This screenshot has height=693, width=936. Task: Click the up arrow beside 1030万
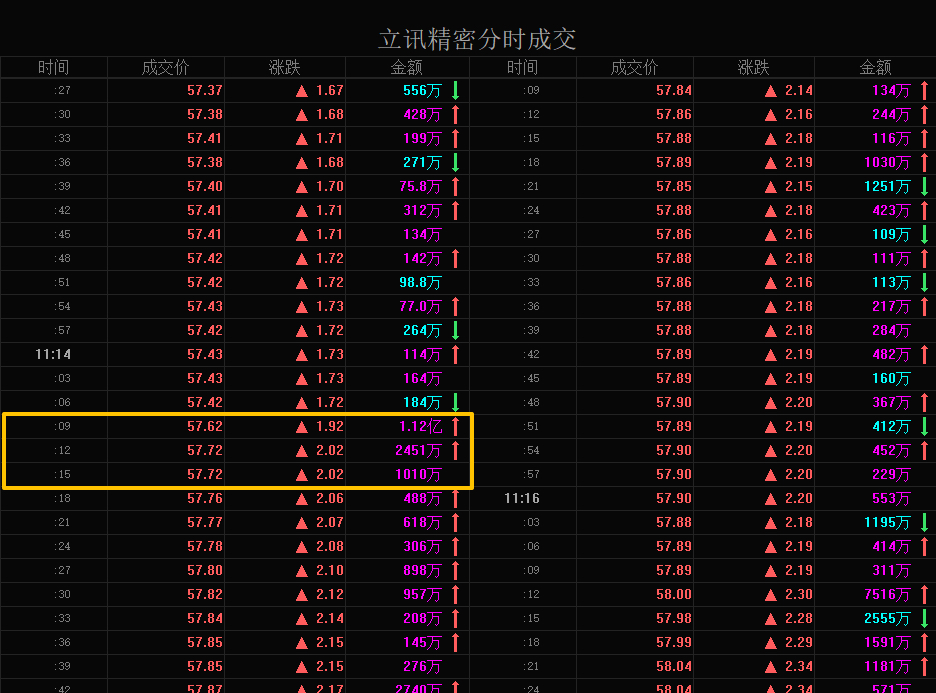[925, 162]
